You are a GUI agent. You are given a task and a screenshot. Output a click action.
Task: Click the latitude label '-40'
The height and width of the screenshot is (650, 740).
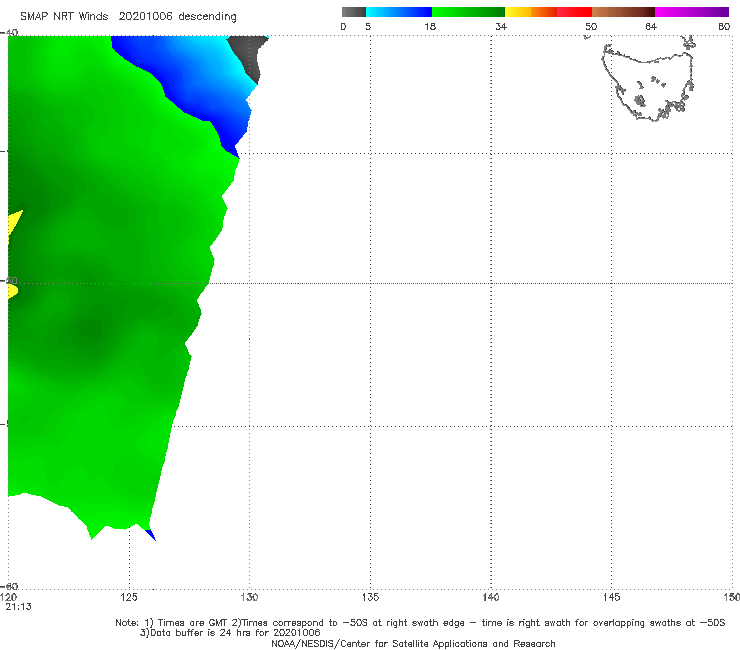click(x=10, y=32)
